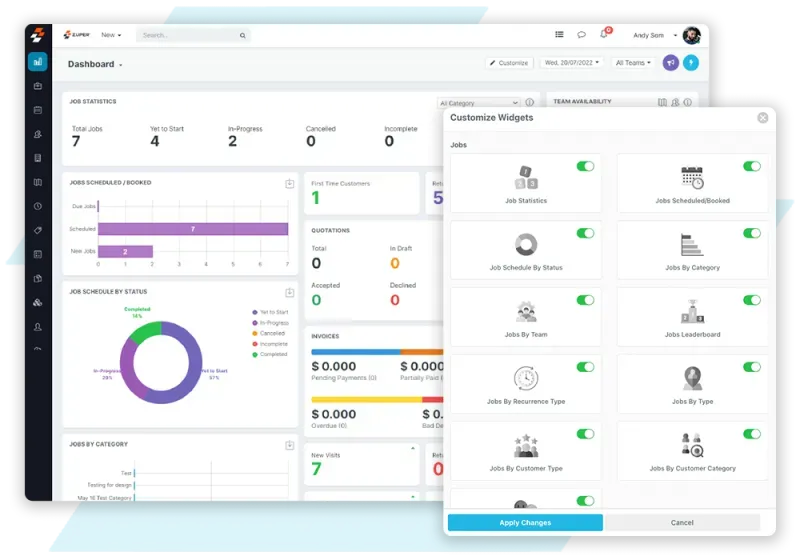The height and width of the screenshot is (560, 800).
Task: Open the map icon in sidebar
Action: point(38,182)
